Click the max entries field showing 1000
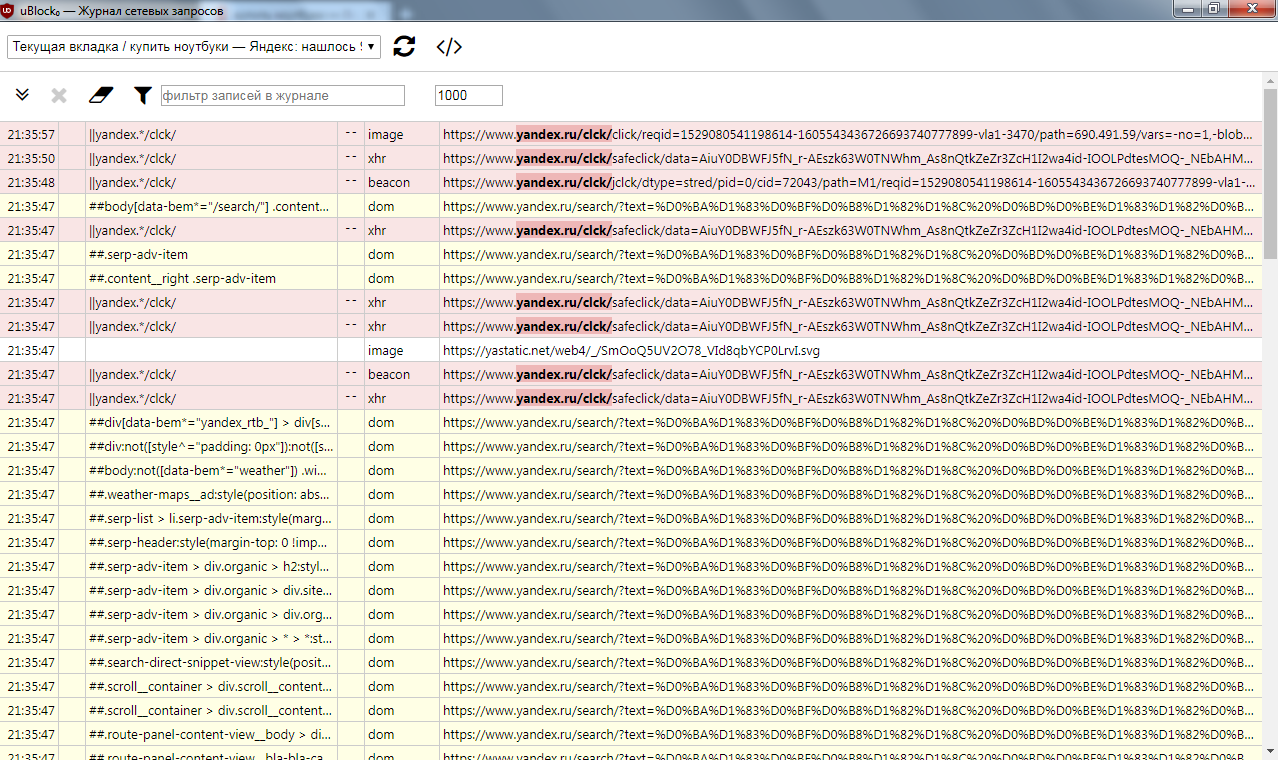The width and height of the screenshot is (1278, 760). pyautogui.click(x=468, y=96)
